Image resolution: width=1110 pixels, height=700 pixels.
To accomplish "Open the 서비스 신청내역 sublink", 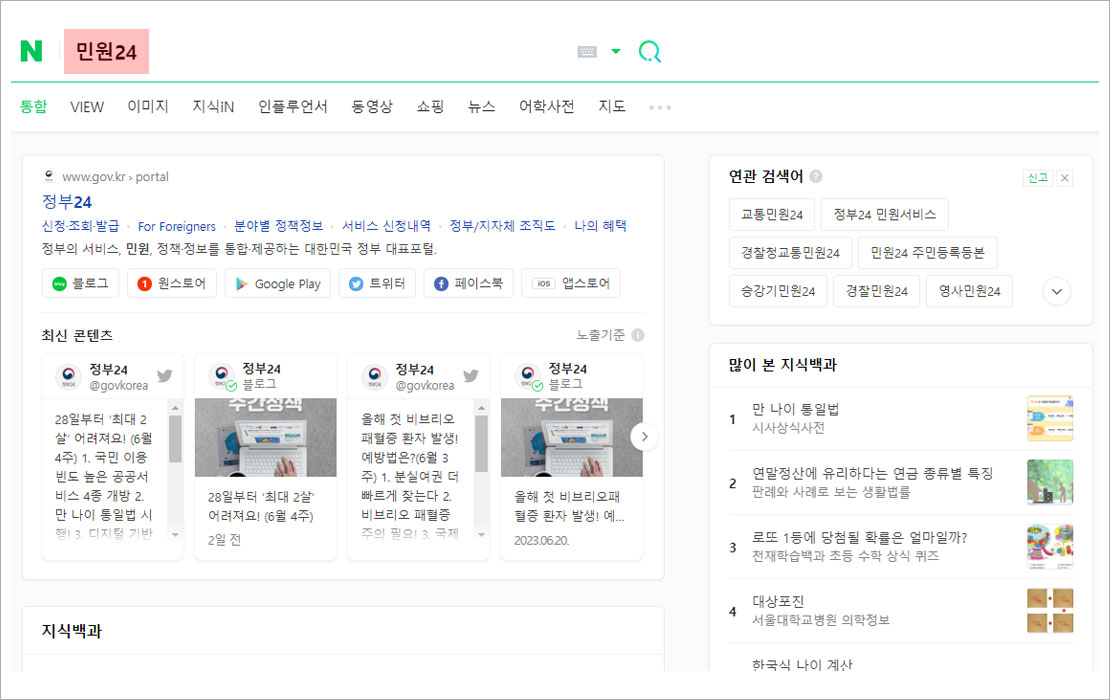I will click(x=387, y=226).
